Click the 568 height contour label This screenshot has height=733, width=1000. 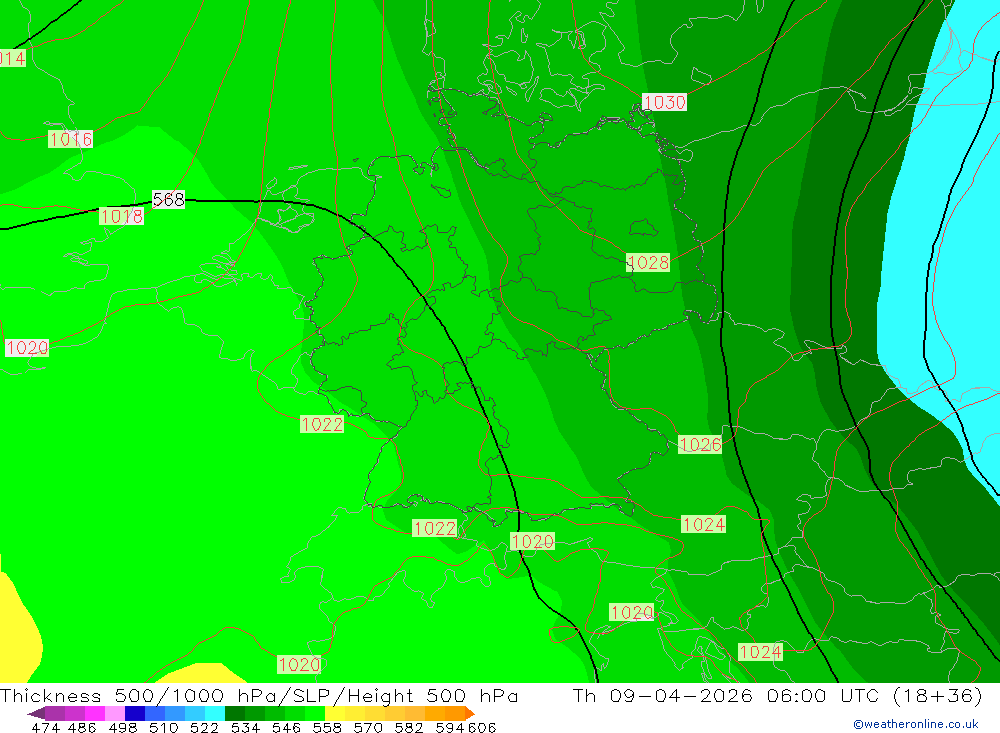pos(168,200)
